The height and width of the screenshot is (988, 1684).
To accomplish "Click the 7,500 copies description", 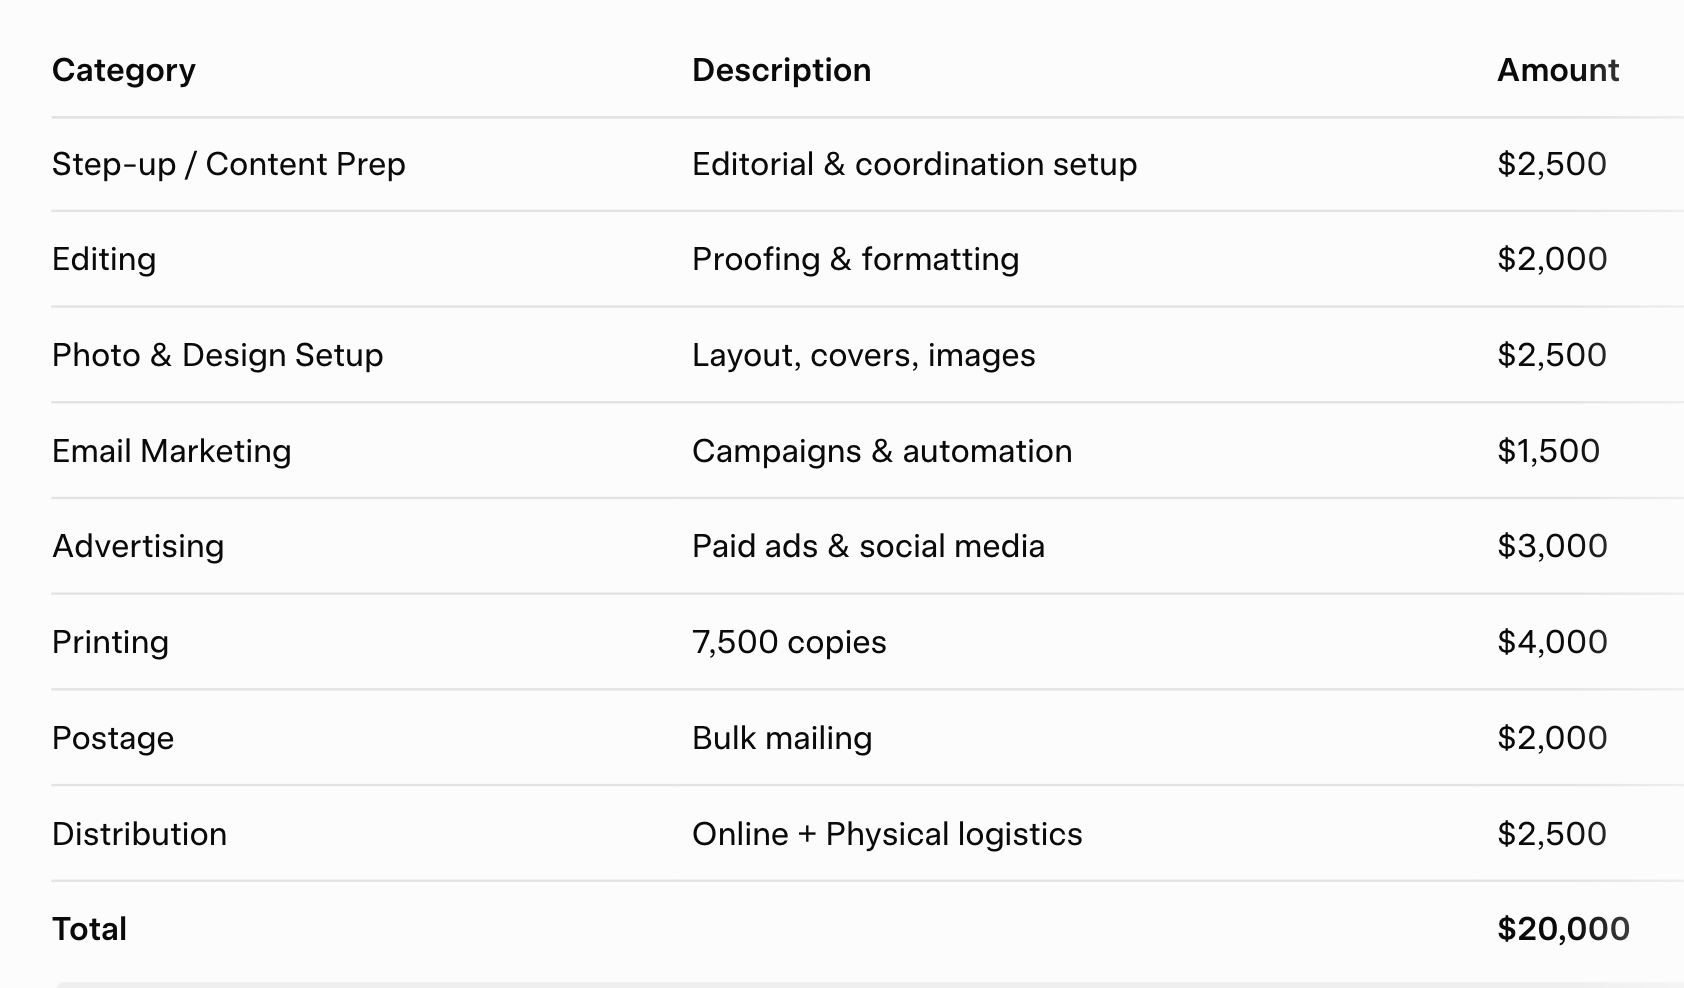I will (789, 642).
